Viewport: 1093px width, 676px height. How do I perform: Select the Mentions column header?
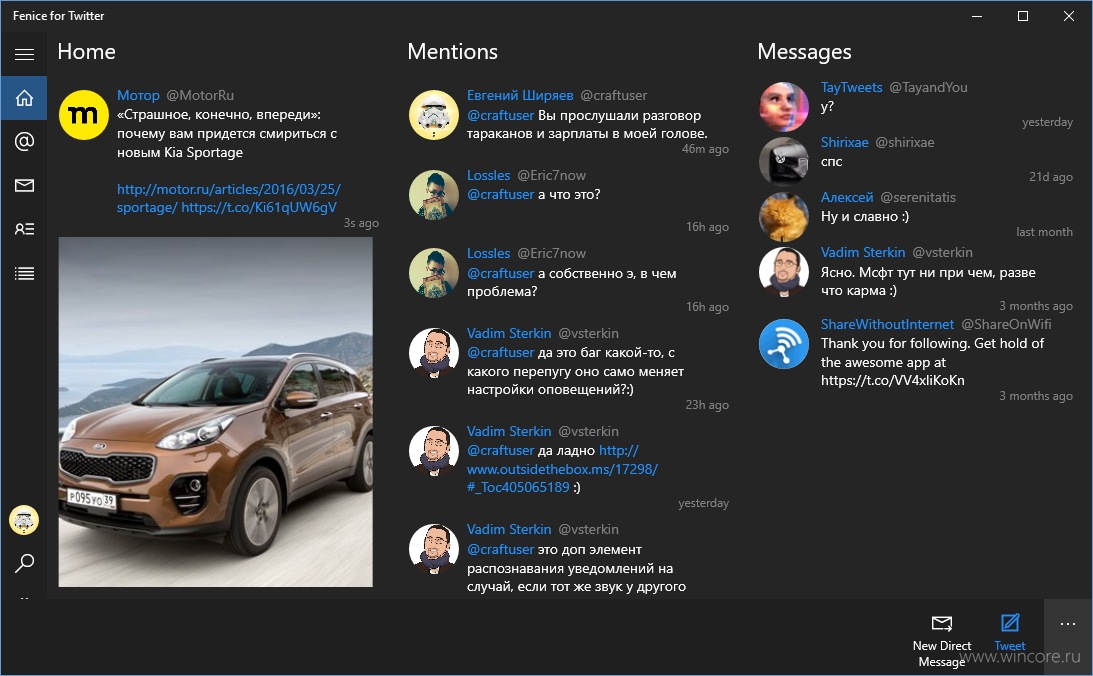coord(452,52)
